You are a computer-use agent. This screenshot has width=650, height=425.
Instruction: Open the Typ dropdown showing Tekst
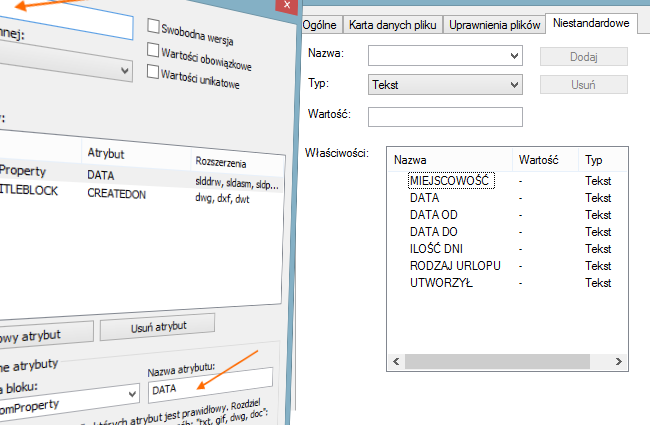(445, 85)
